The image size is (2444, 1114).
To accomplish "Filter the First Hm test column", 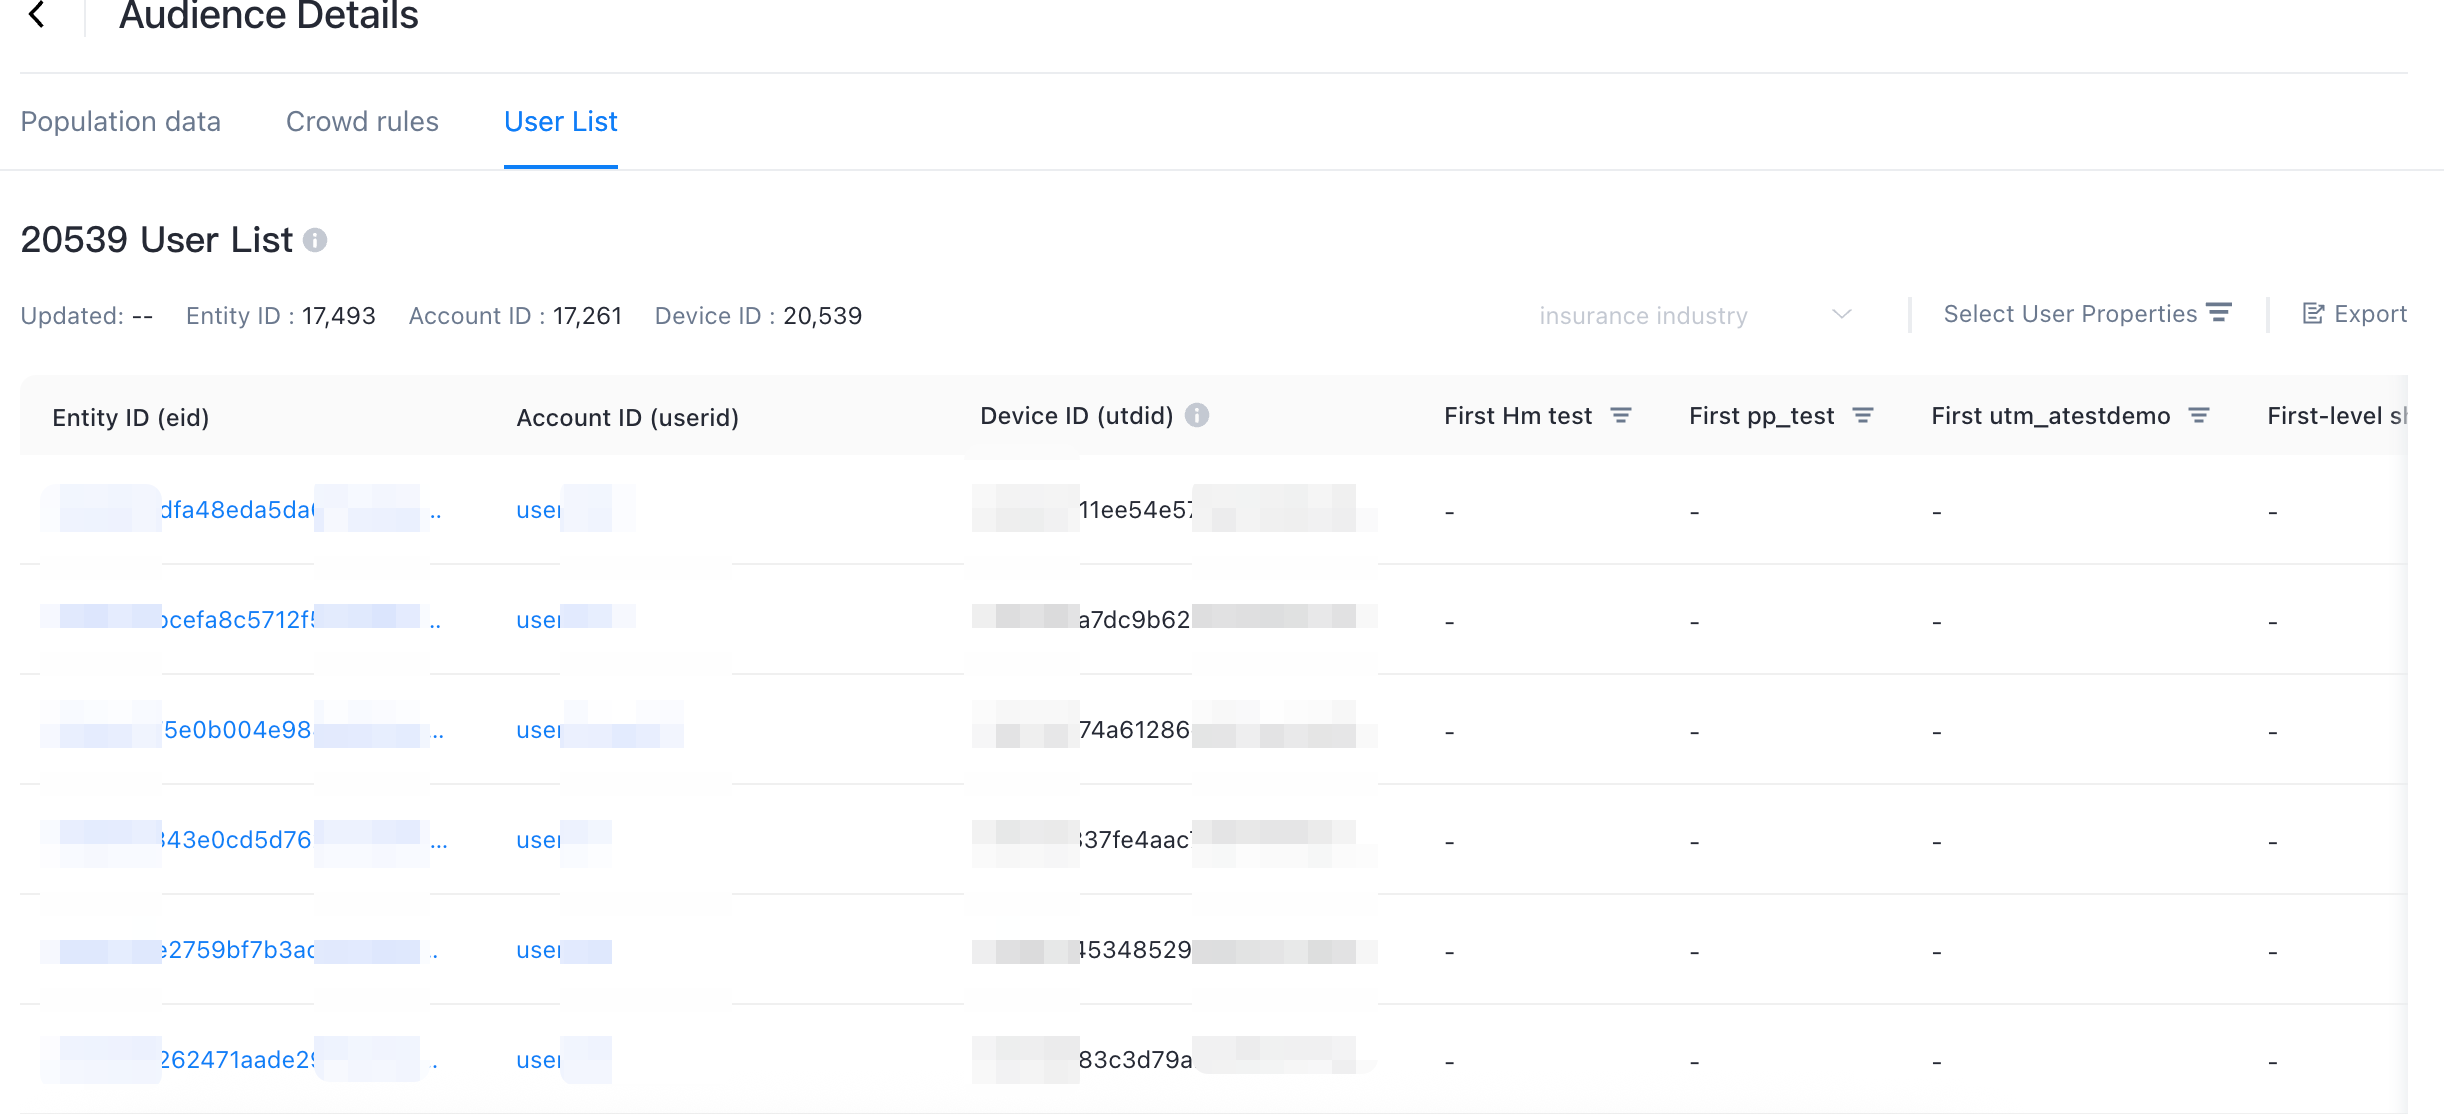I will 1621,415.
